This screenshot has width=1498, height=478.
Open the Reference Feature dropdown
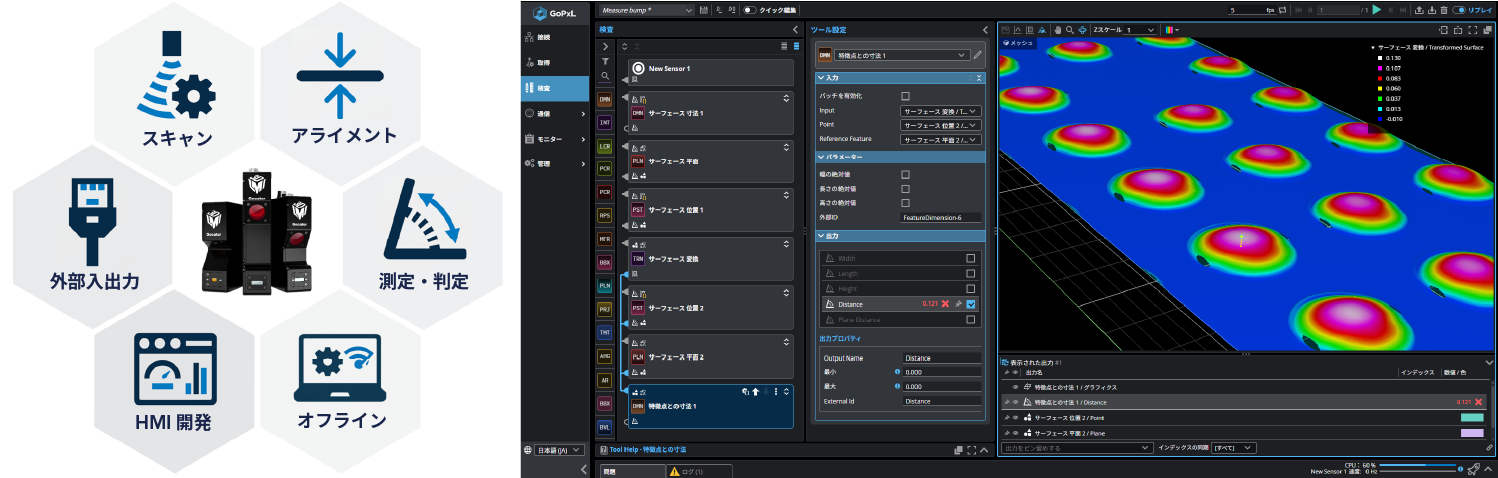(940, 139)
